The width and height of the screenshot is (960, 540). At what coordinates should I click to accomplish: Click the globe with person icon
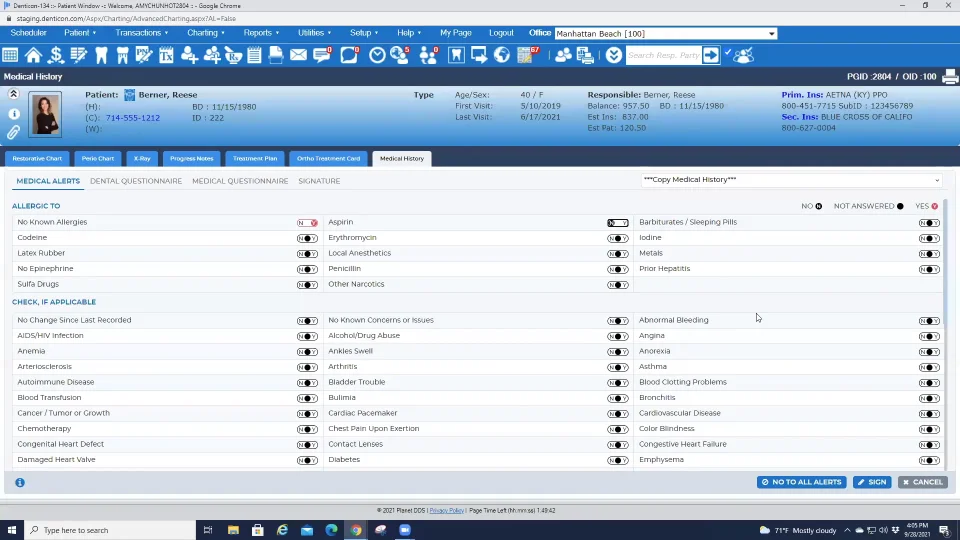coord(400,55)
